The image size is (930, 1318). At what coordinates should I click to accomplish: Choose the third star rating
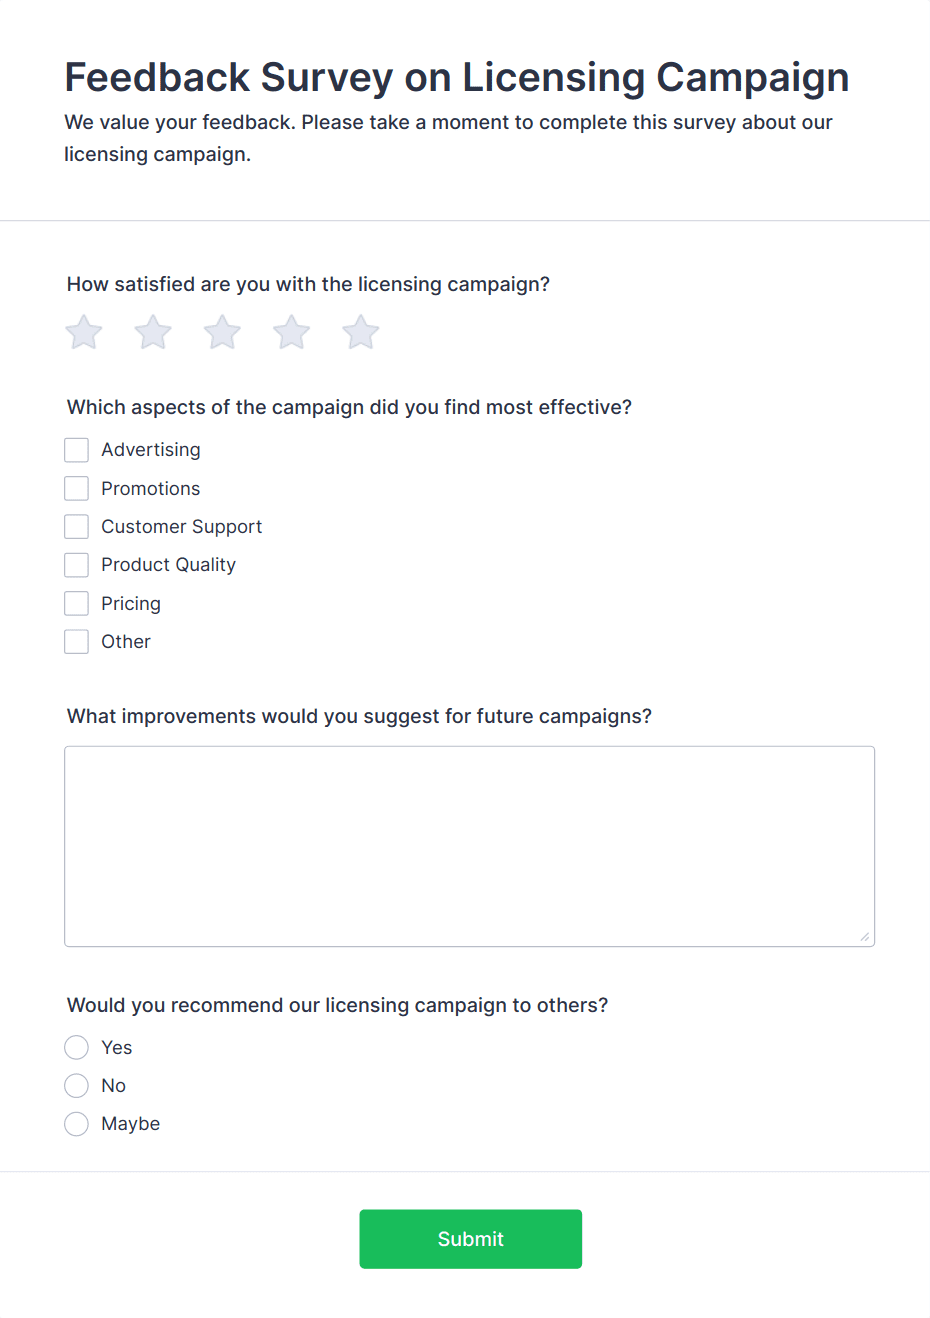tap(222, 333)
